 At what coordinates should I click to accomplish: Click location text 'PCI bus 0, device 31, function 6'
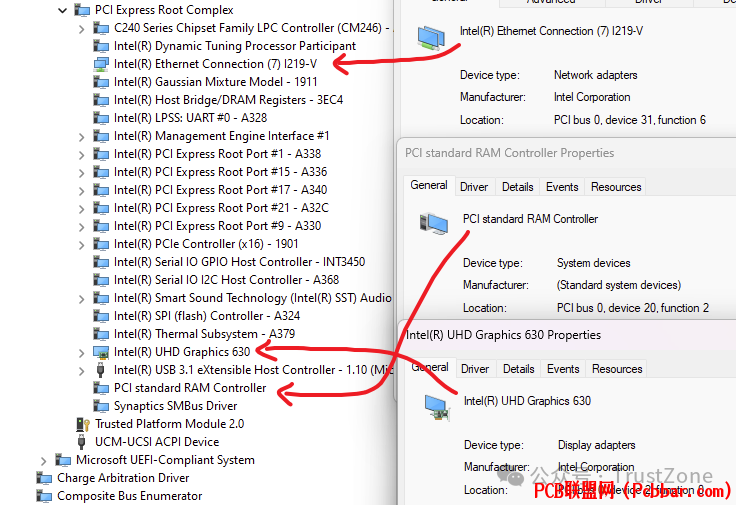tap(629, 120)
